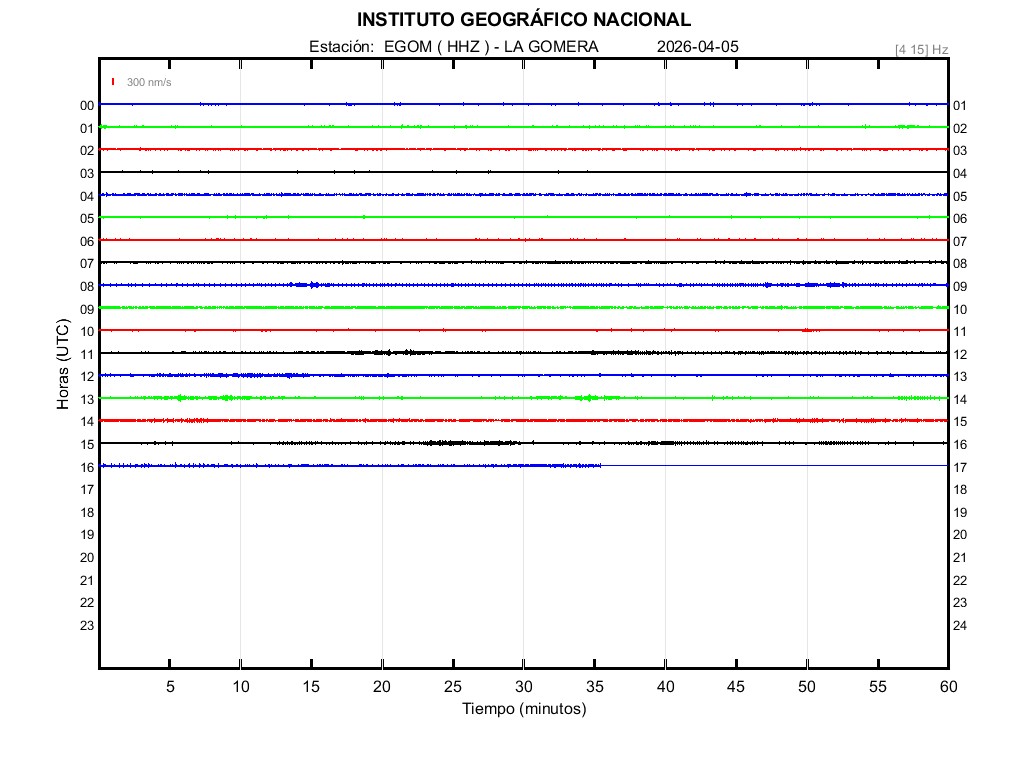Click the date 2026-04-05 in header
1024x768 pixels.
[x=698, y=47]
